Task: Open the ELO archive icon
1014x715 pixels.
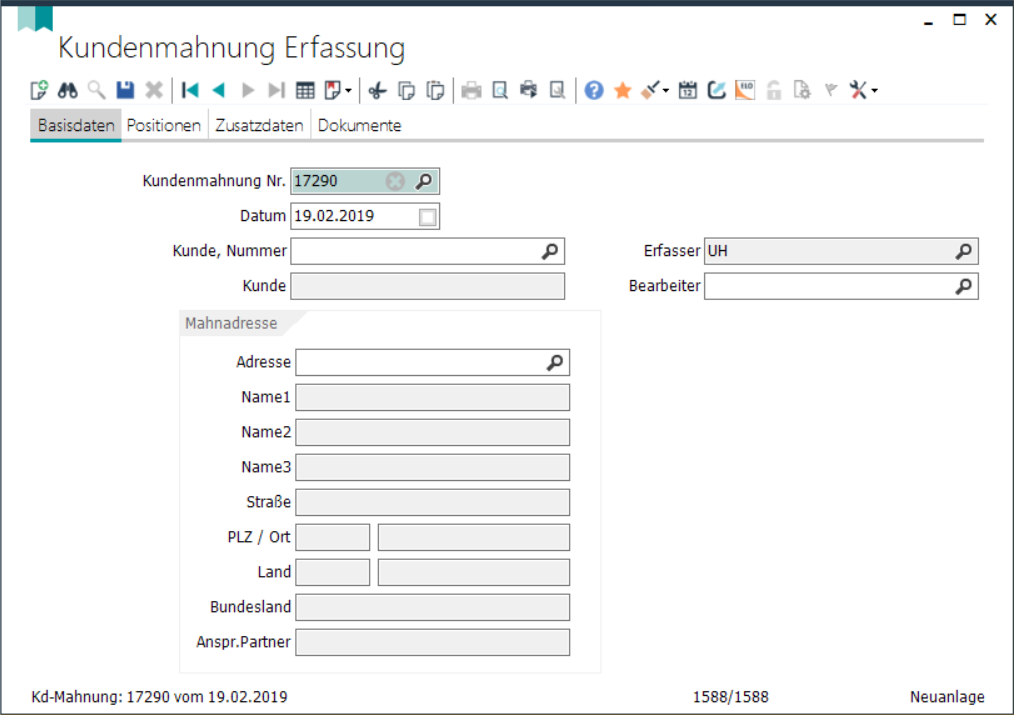Action: pyautogui.click(x=745, y=90)
